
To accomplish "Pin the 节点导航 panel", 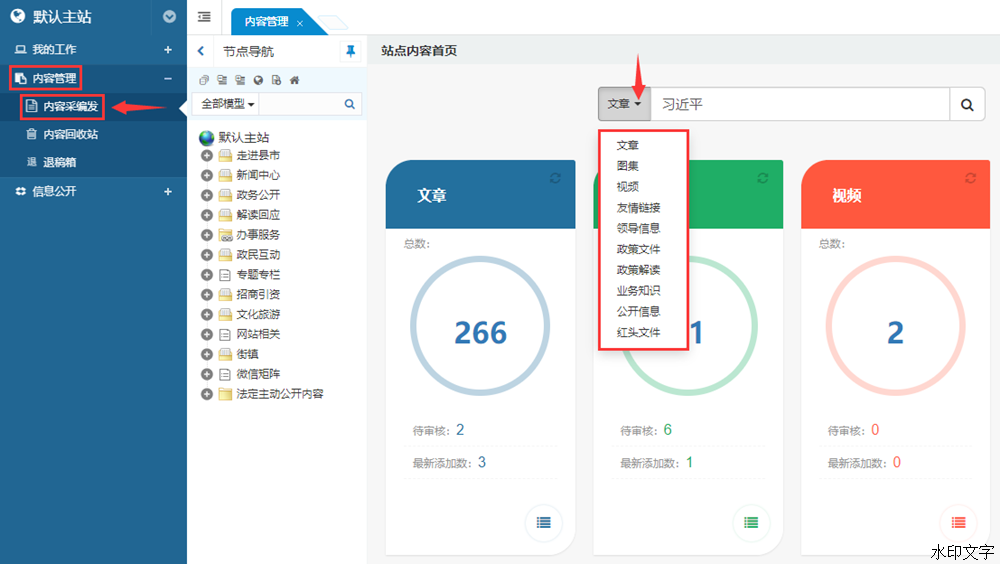I will click(350, 51).
